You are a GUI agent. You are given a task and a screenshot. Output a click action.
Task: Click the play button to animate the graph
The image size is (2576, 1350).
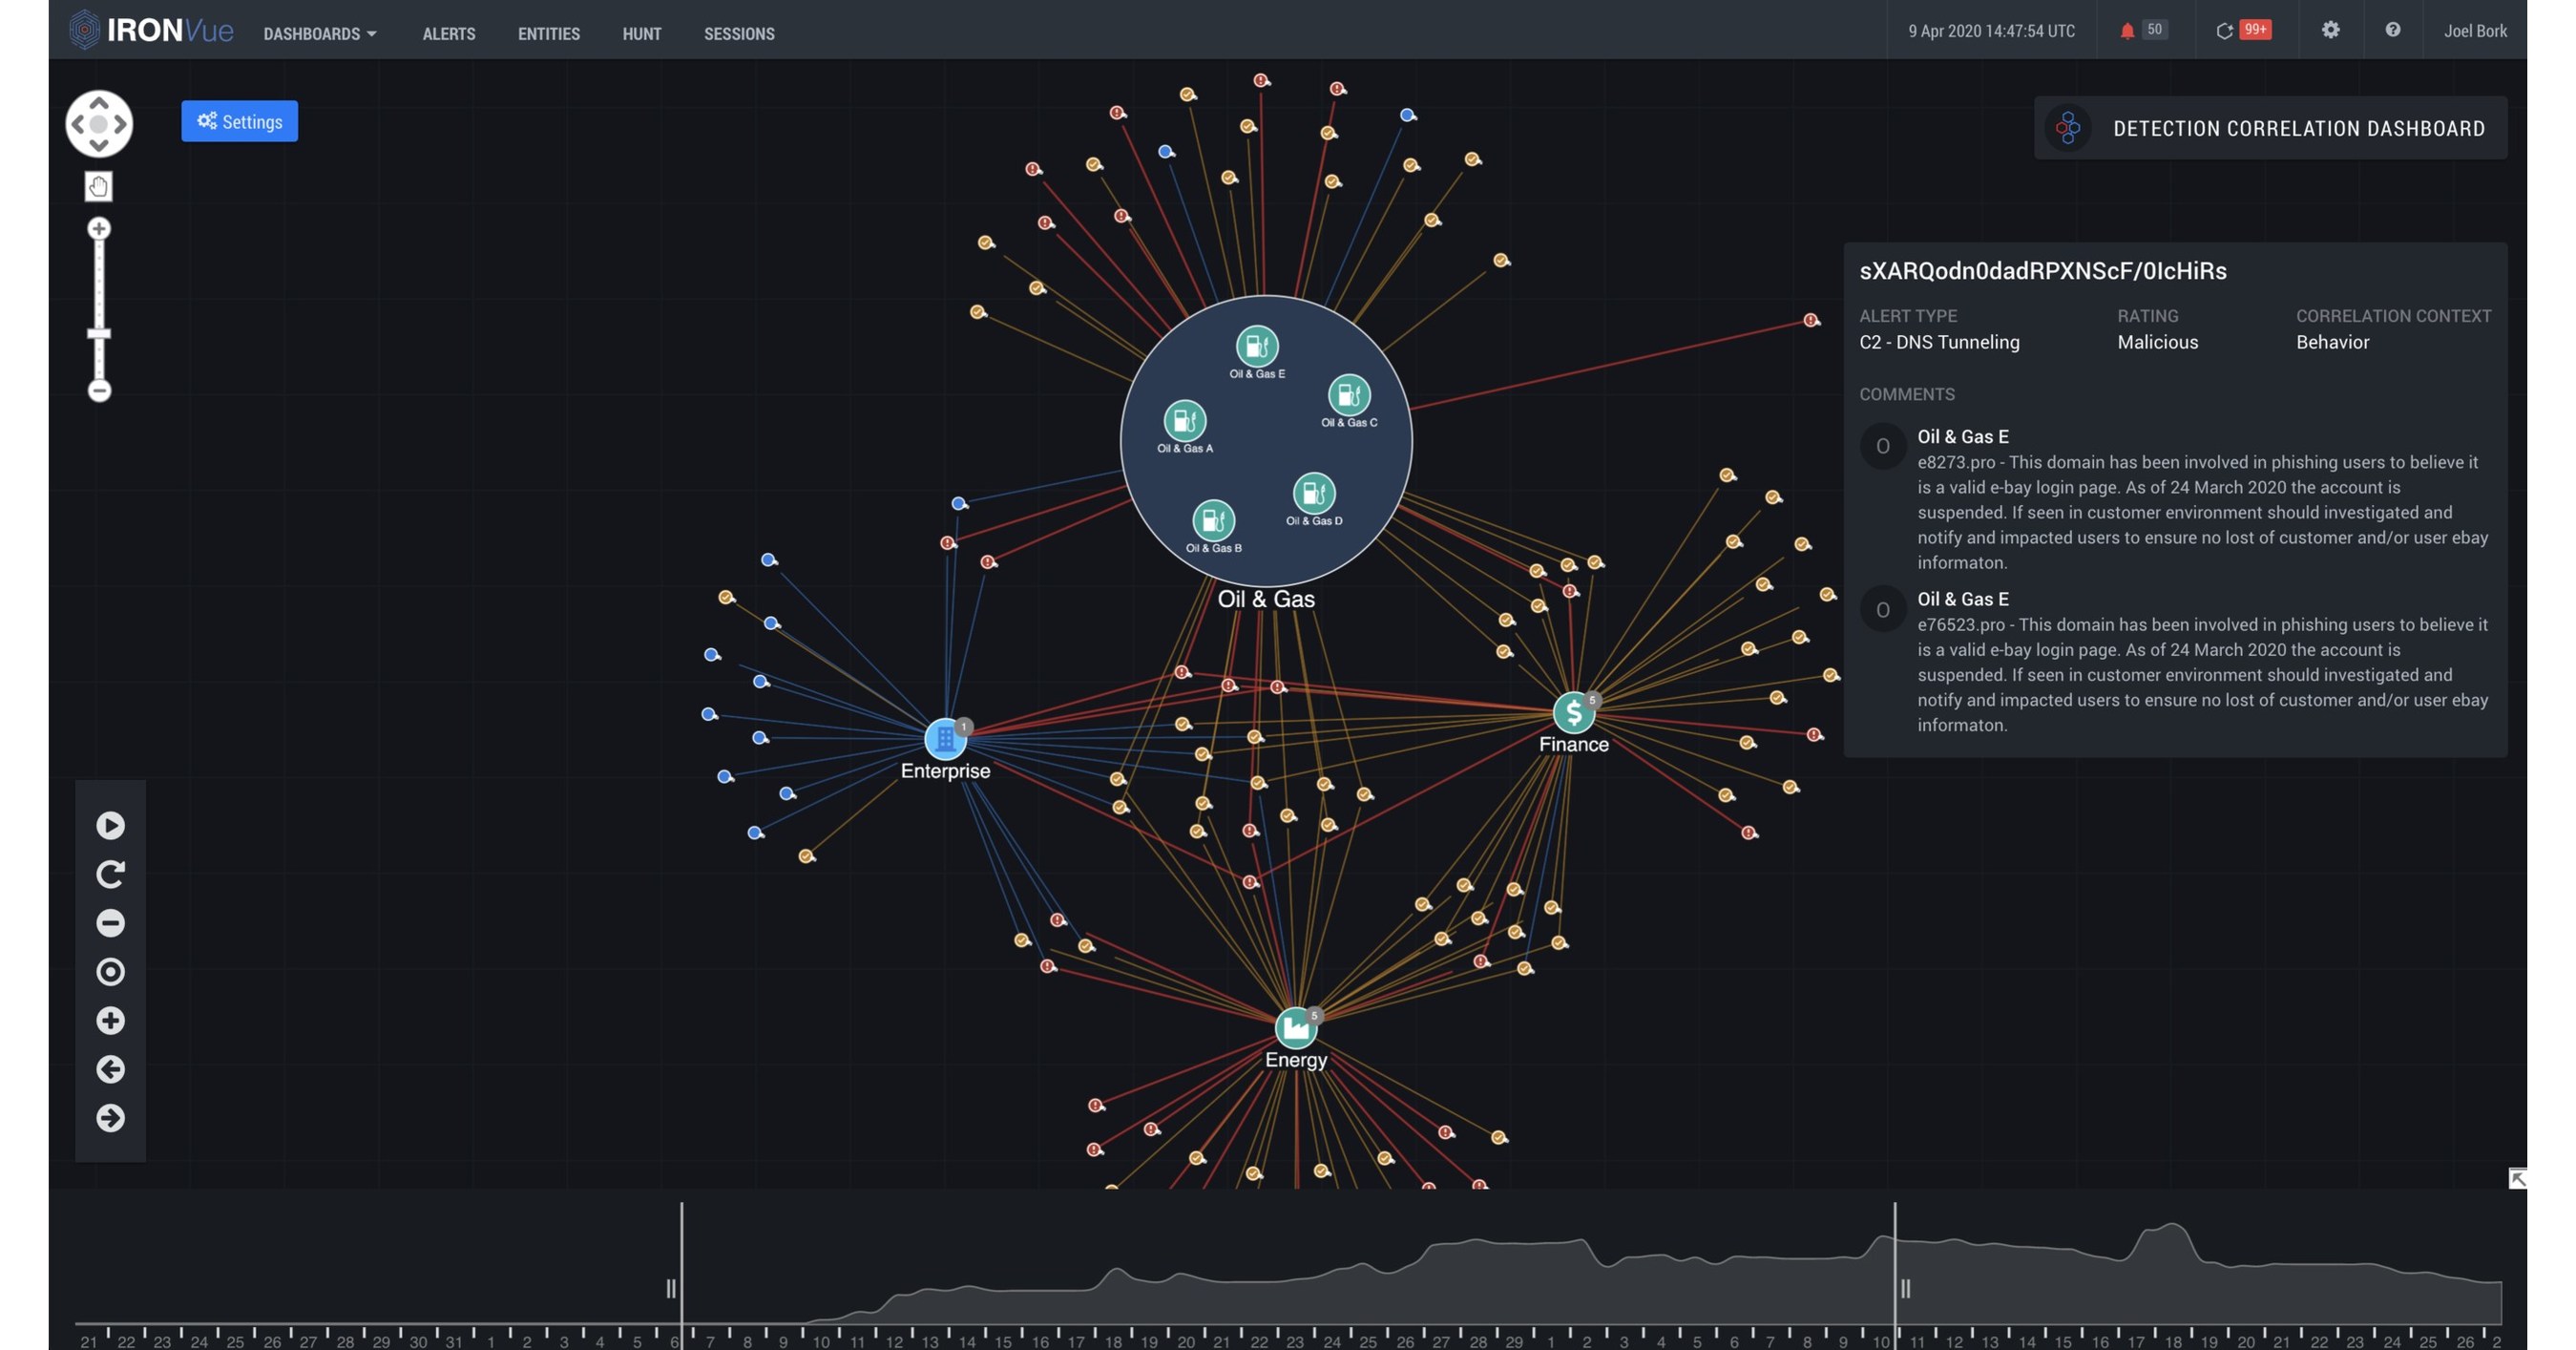coord(110,827)
